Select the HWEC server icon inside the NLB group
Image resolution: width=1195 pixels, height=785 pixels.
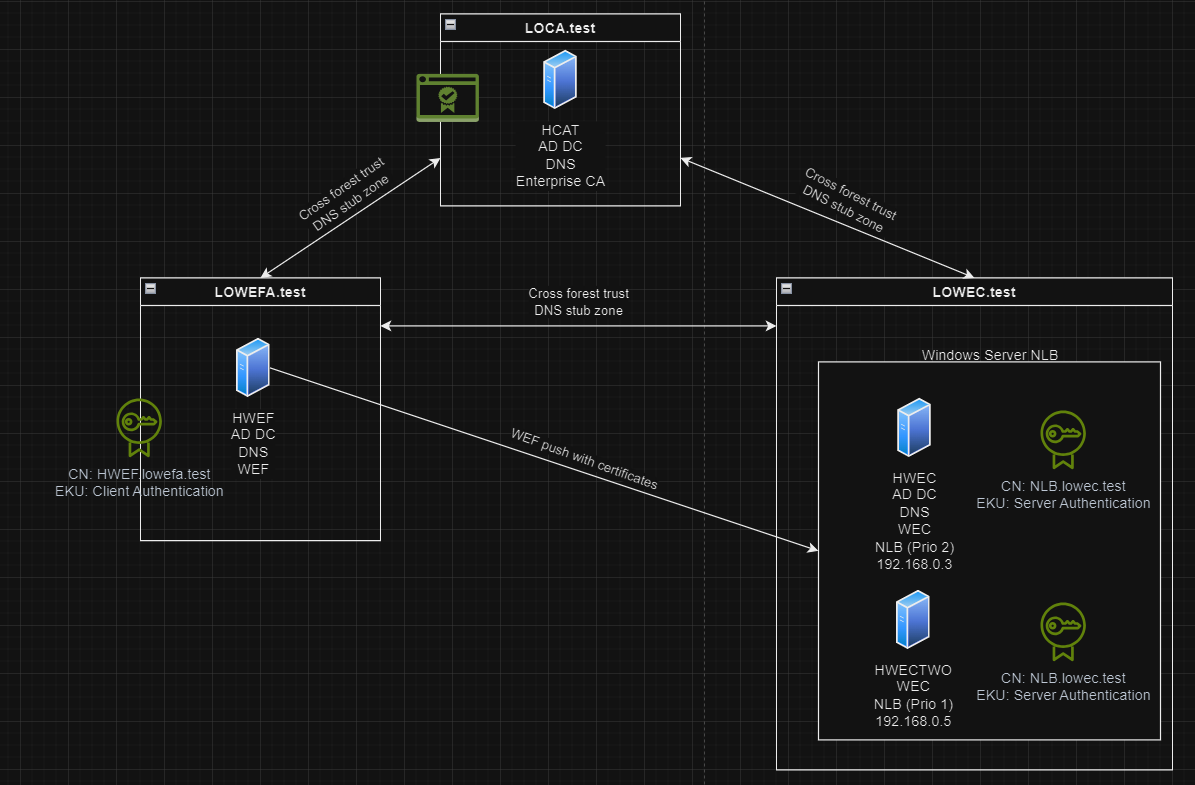pos(913,427)
